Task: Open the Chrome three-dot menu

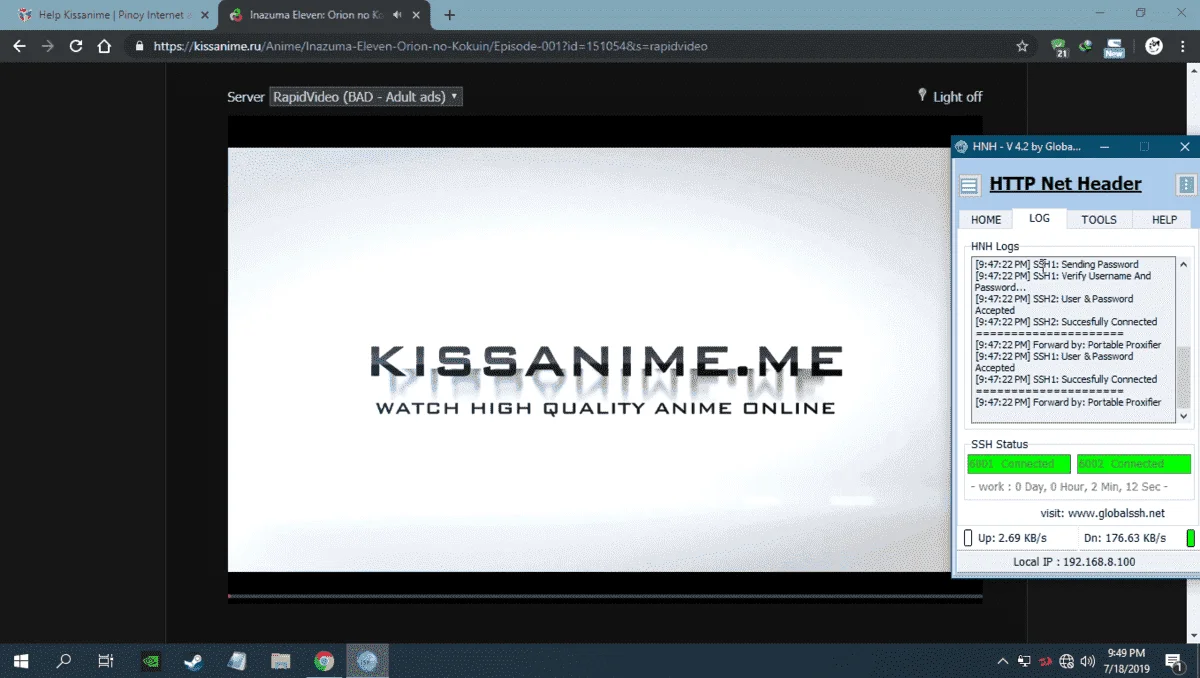Action: tap(1183, 46)
